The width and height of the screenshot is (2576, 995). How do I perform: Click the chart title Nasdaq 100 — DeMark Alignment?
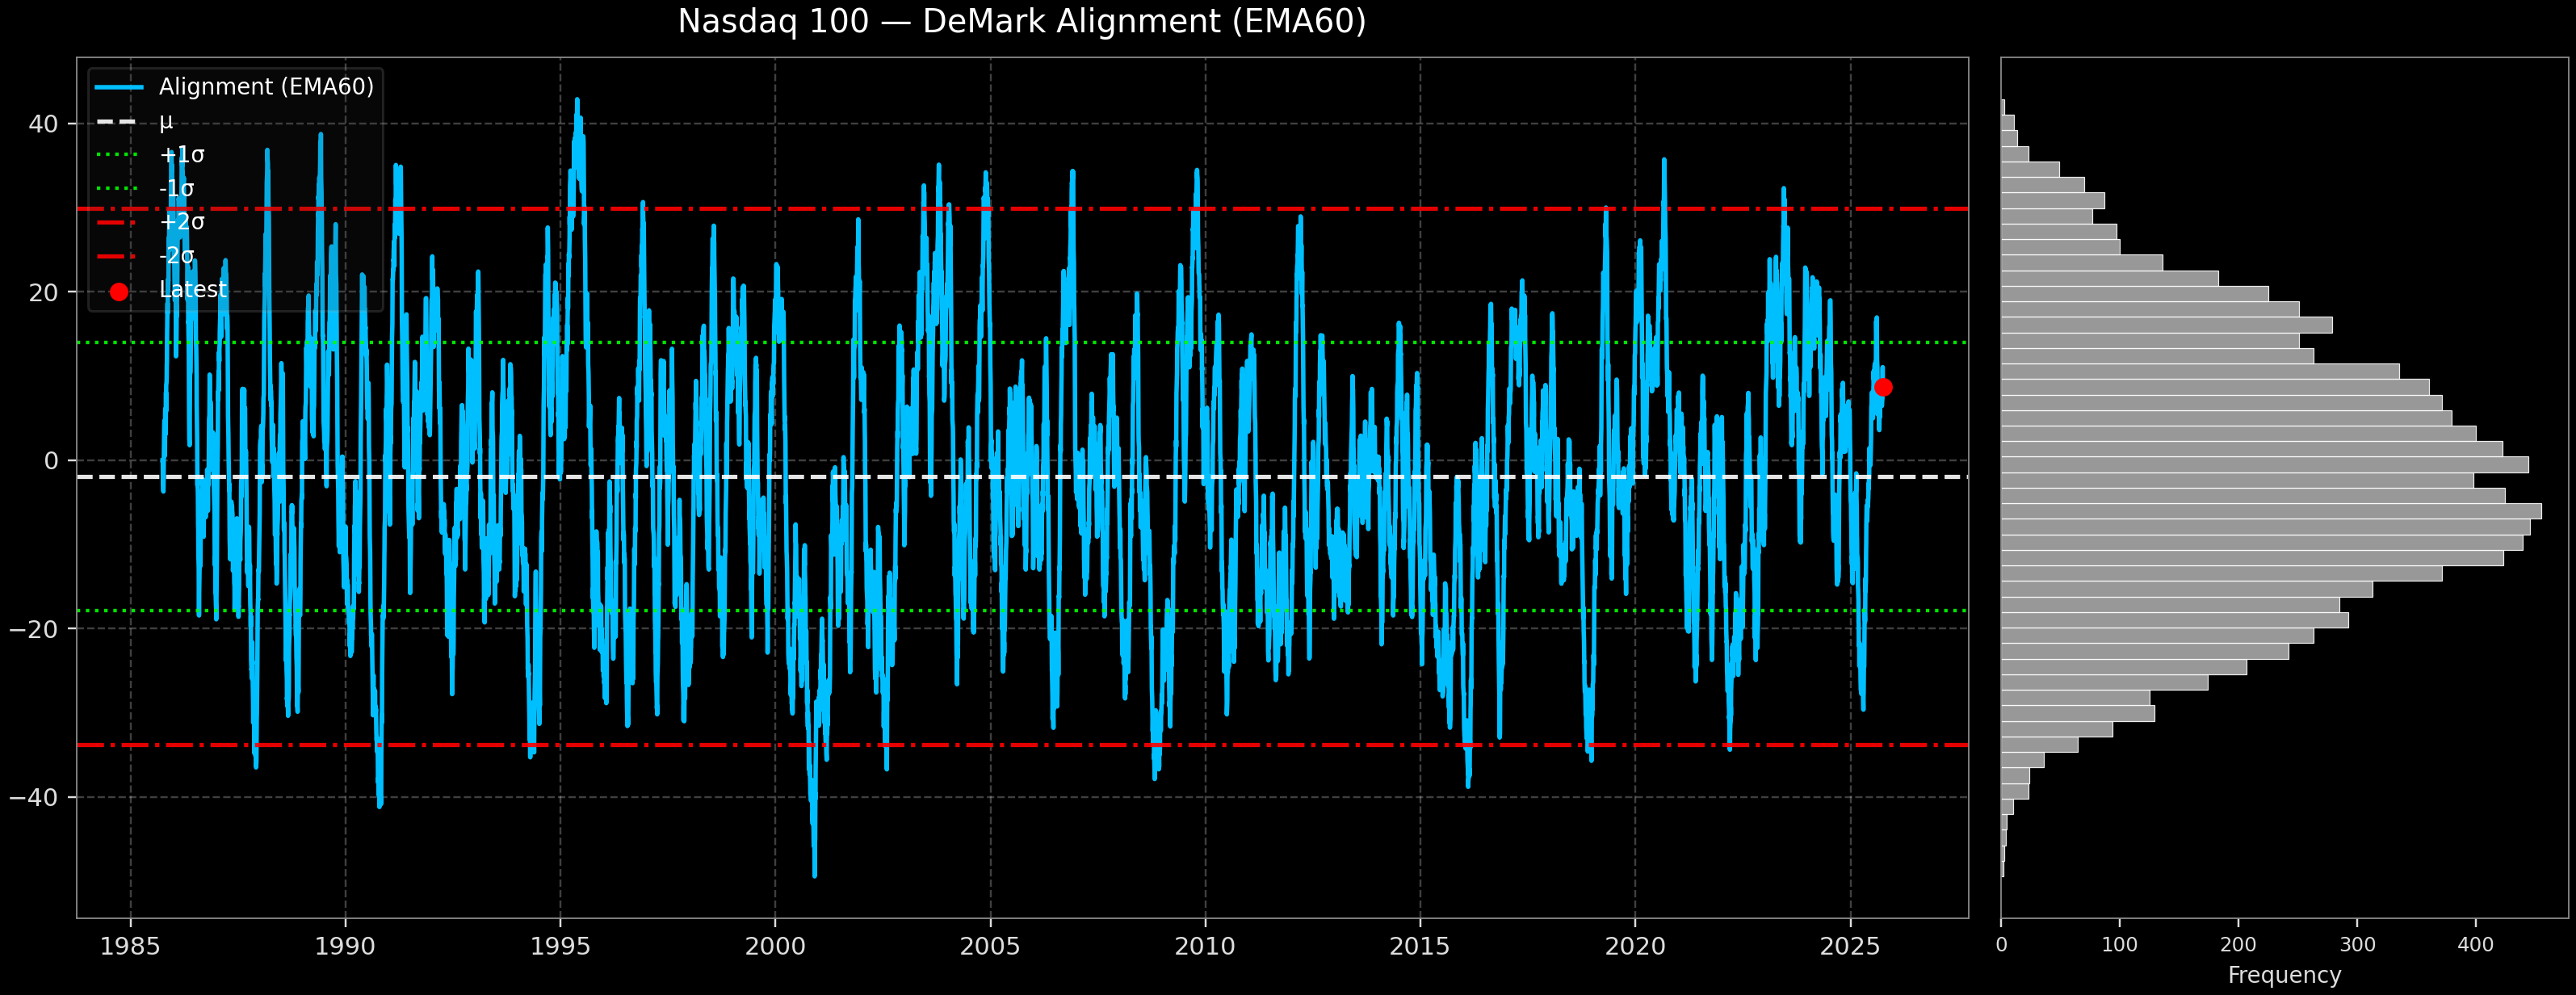click(1021, 22)
